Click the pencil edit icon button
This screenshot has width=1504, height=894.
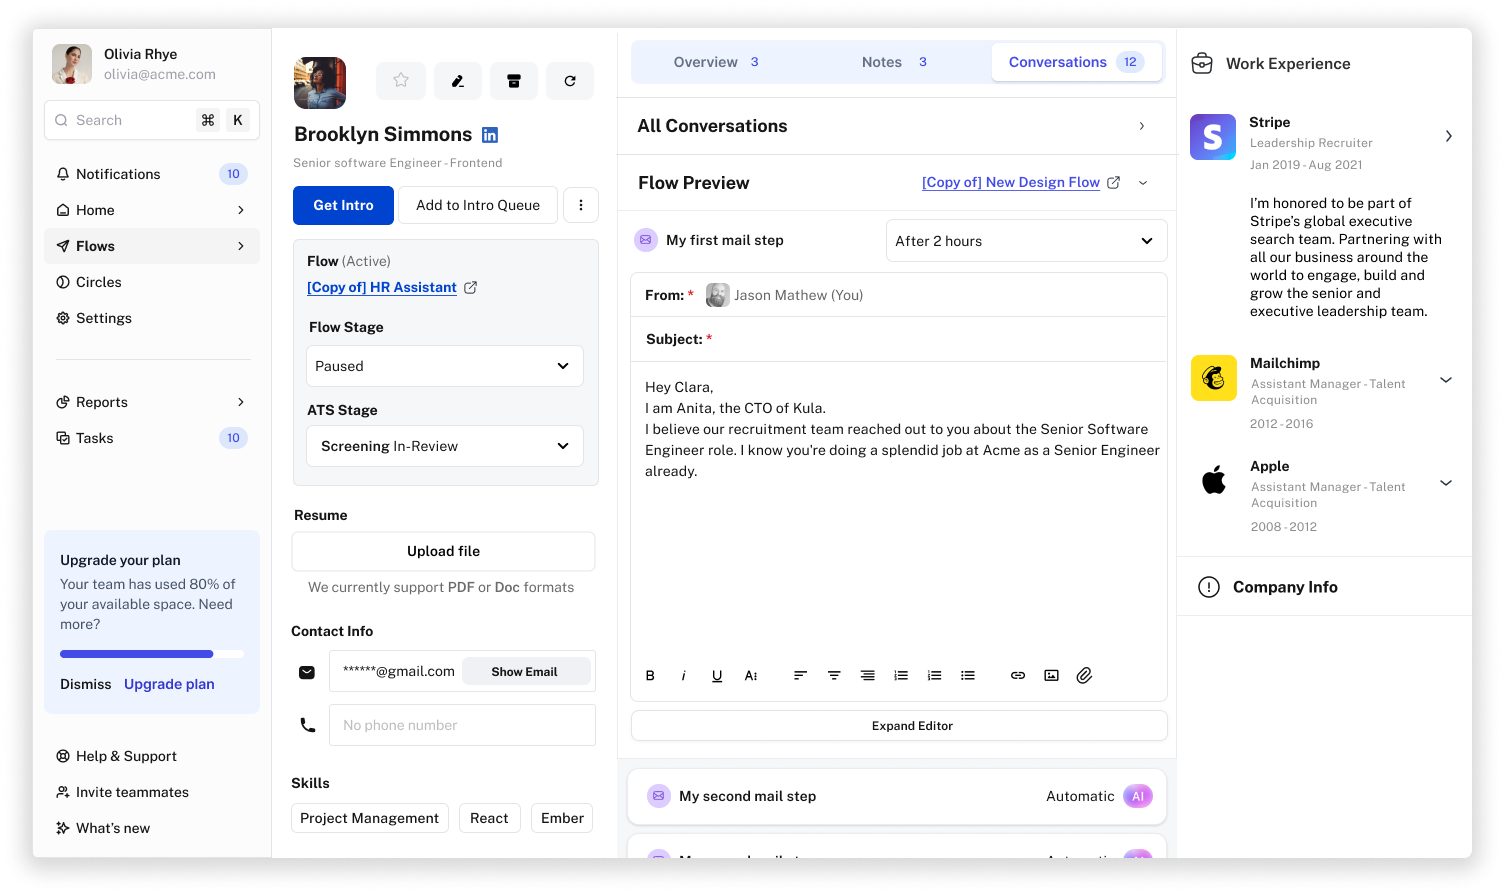coord(458,81)
